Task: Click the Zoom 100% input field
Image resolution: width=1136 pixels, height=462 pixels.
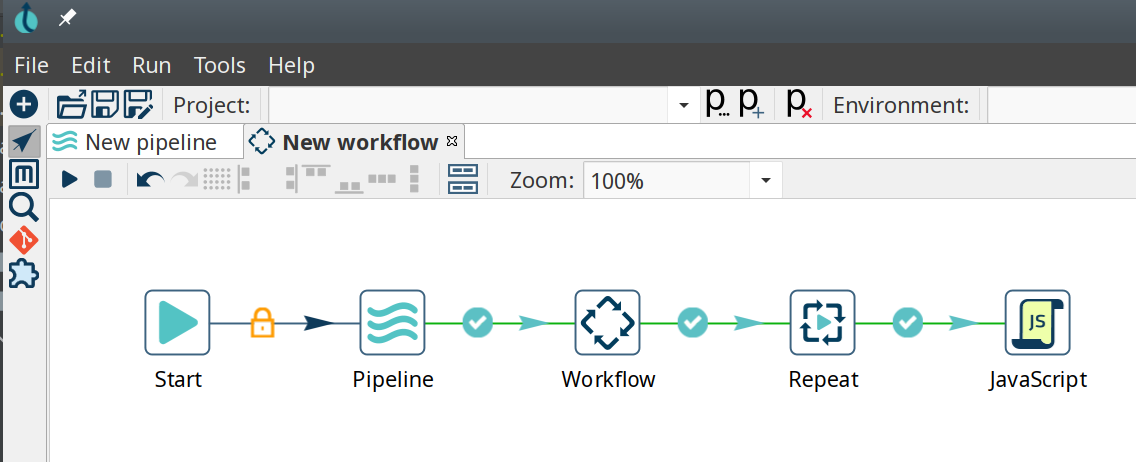Action: tap(666, 181)
